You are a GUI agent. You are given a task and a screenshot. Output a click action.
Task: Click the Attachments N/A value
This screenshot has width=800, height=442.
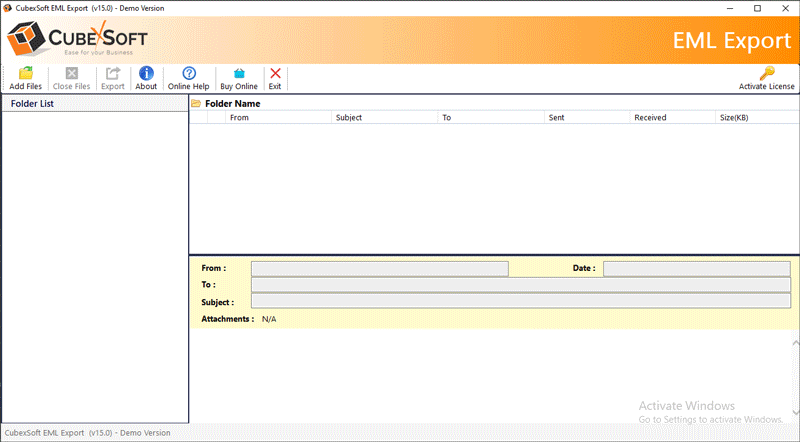point(269,319)
